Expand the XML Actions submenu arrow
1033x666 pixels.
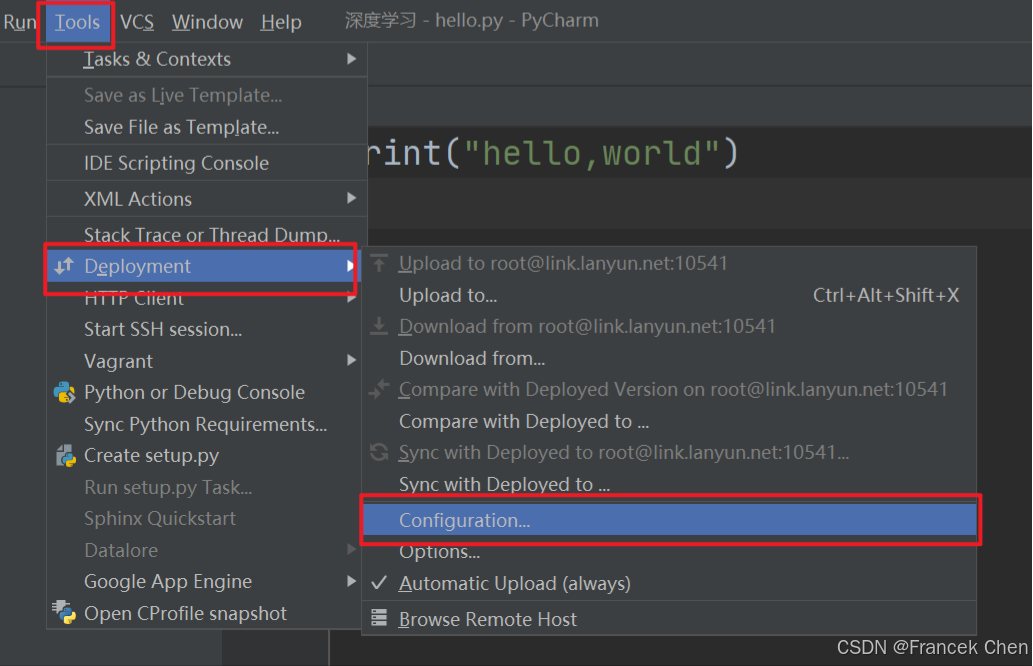(x=352, y=198)
